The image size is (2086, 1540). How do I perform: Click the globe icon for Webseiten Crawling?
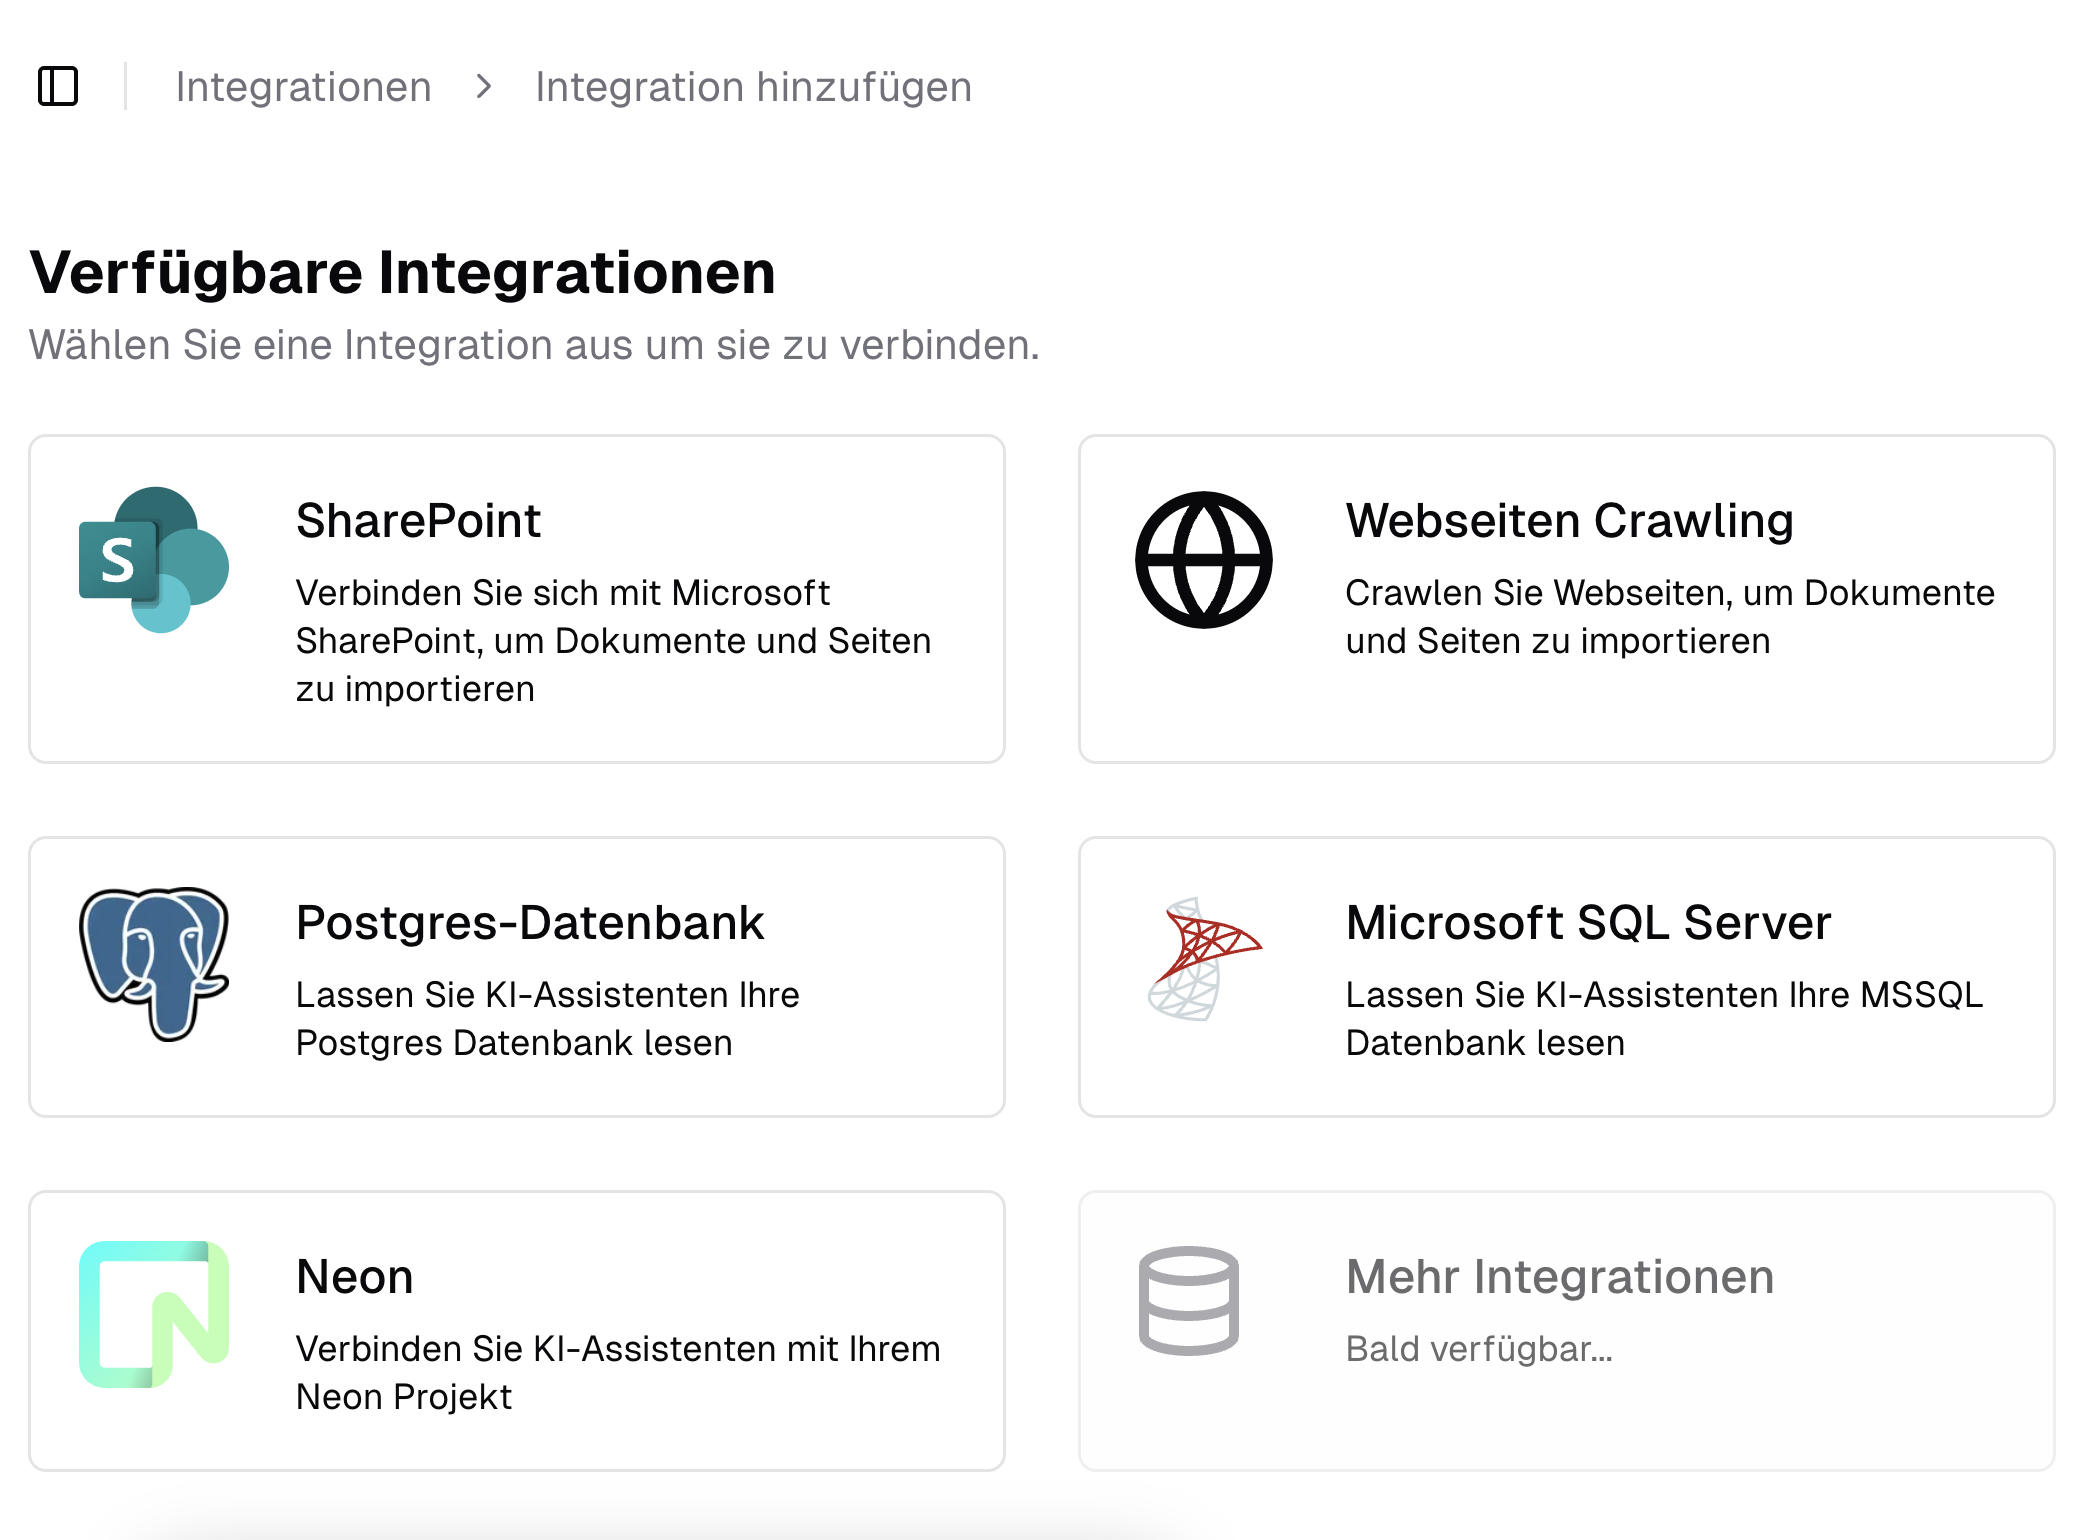[x=1202, y=562]
